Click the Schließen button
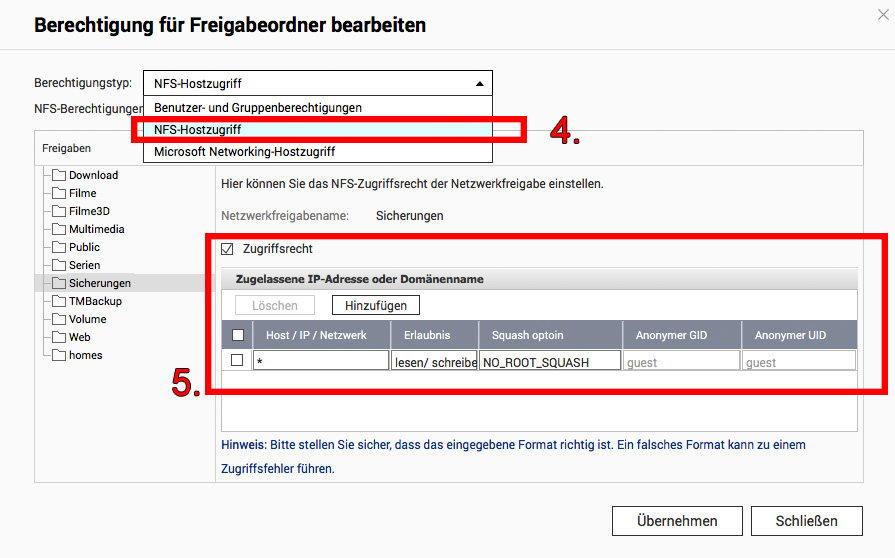This screenshot has width=895, height=558. (x=807, y=521)
